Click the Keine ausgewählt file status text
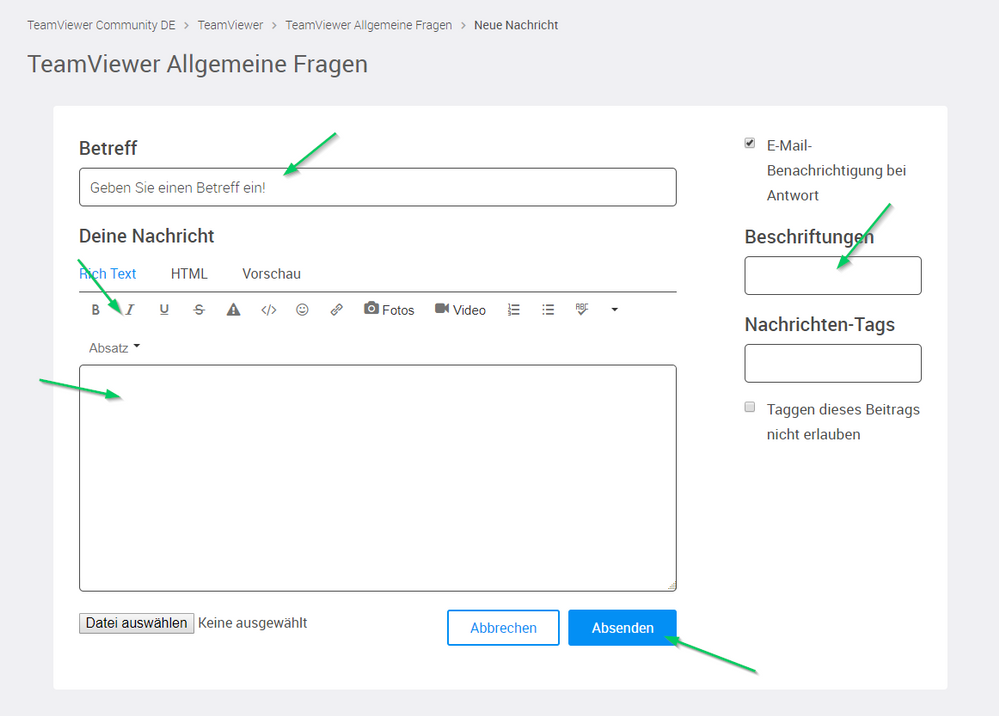Viewport: 999px width, 716px height. (x=252, y=623)
